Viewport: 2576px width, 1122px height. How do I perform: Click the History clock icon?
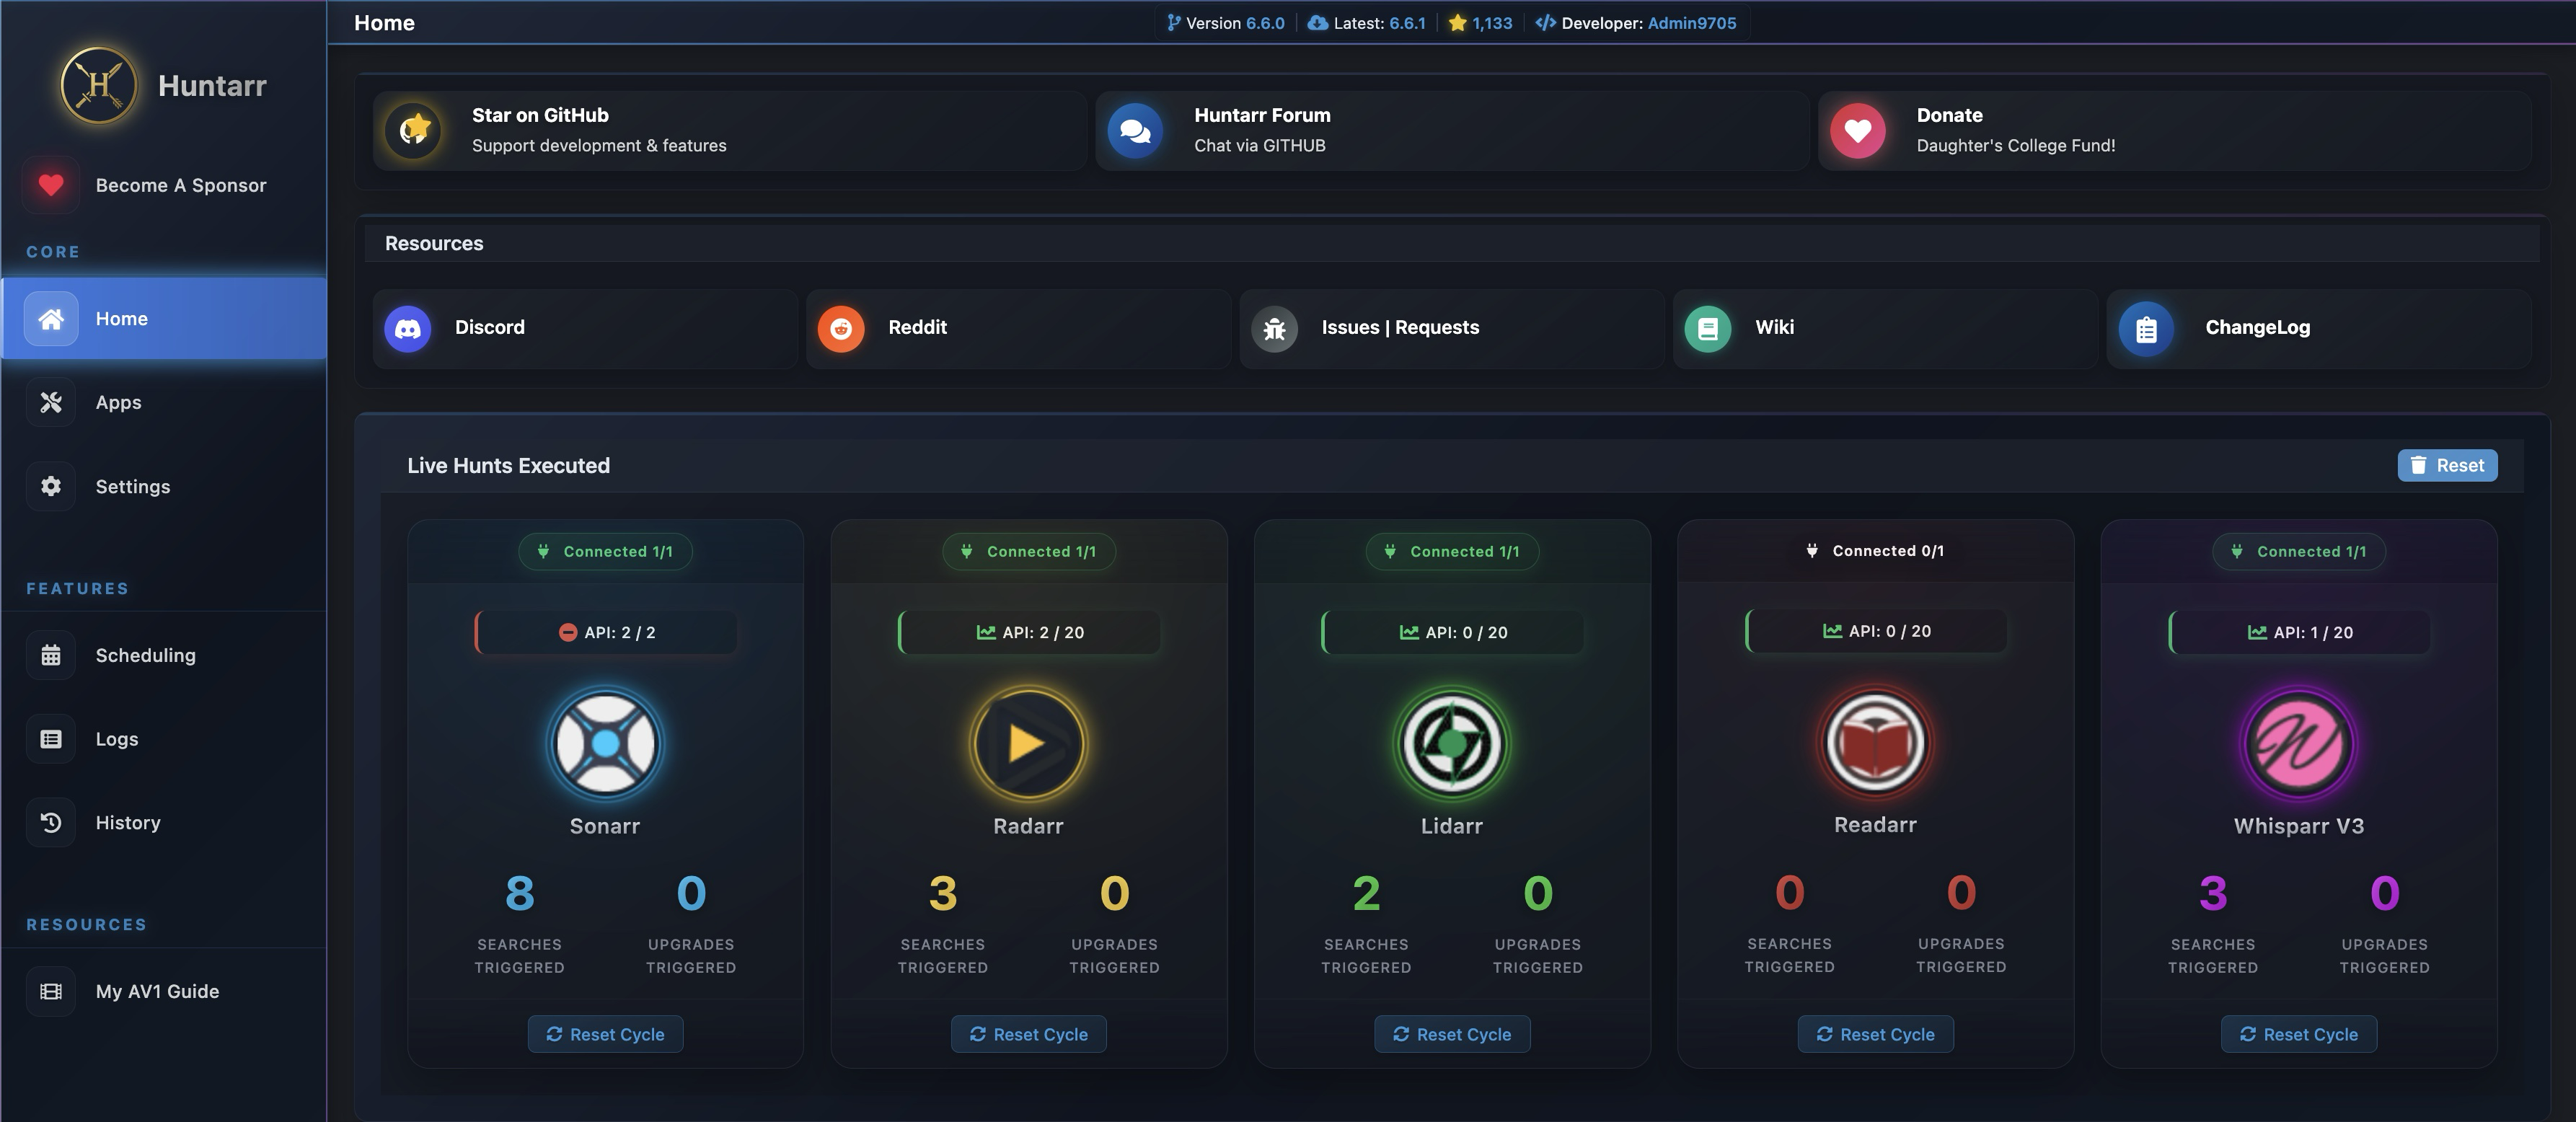tap(51, 822)
